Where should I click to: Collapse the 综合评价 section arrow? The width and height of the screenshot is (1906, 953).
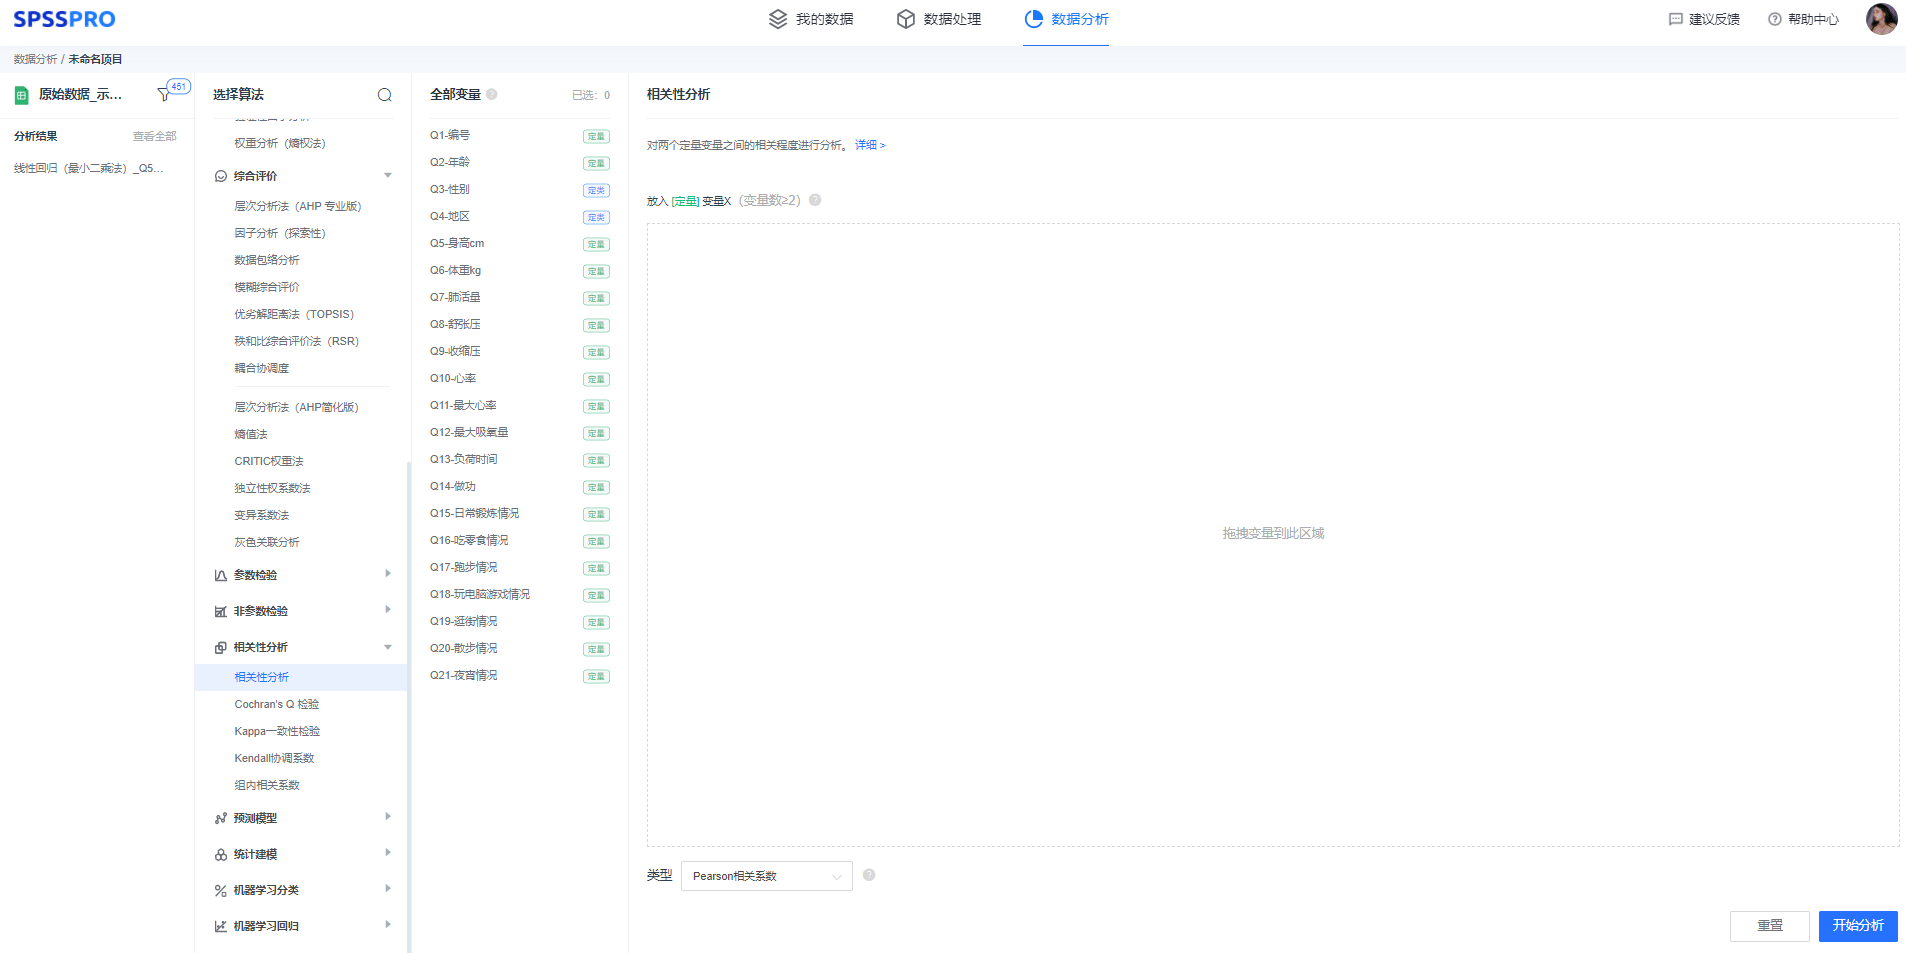(388, 176)
